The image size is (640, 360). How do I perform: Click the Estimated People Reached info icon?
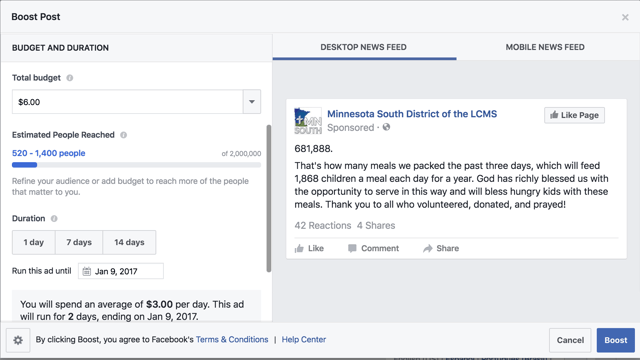(x=123, y=135)
